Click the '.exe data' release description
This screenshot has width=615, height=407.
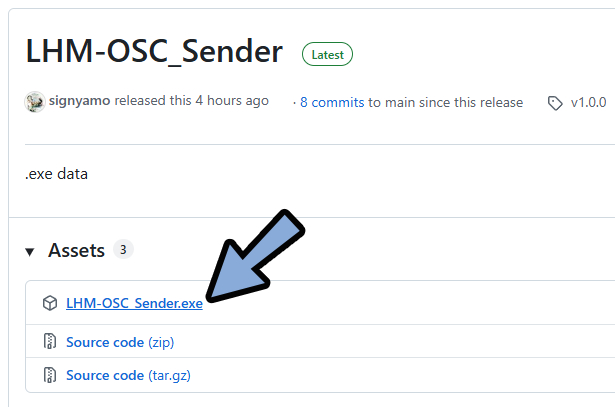coord(56,174)
